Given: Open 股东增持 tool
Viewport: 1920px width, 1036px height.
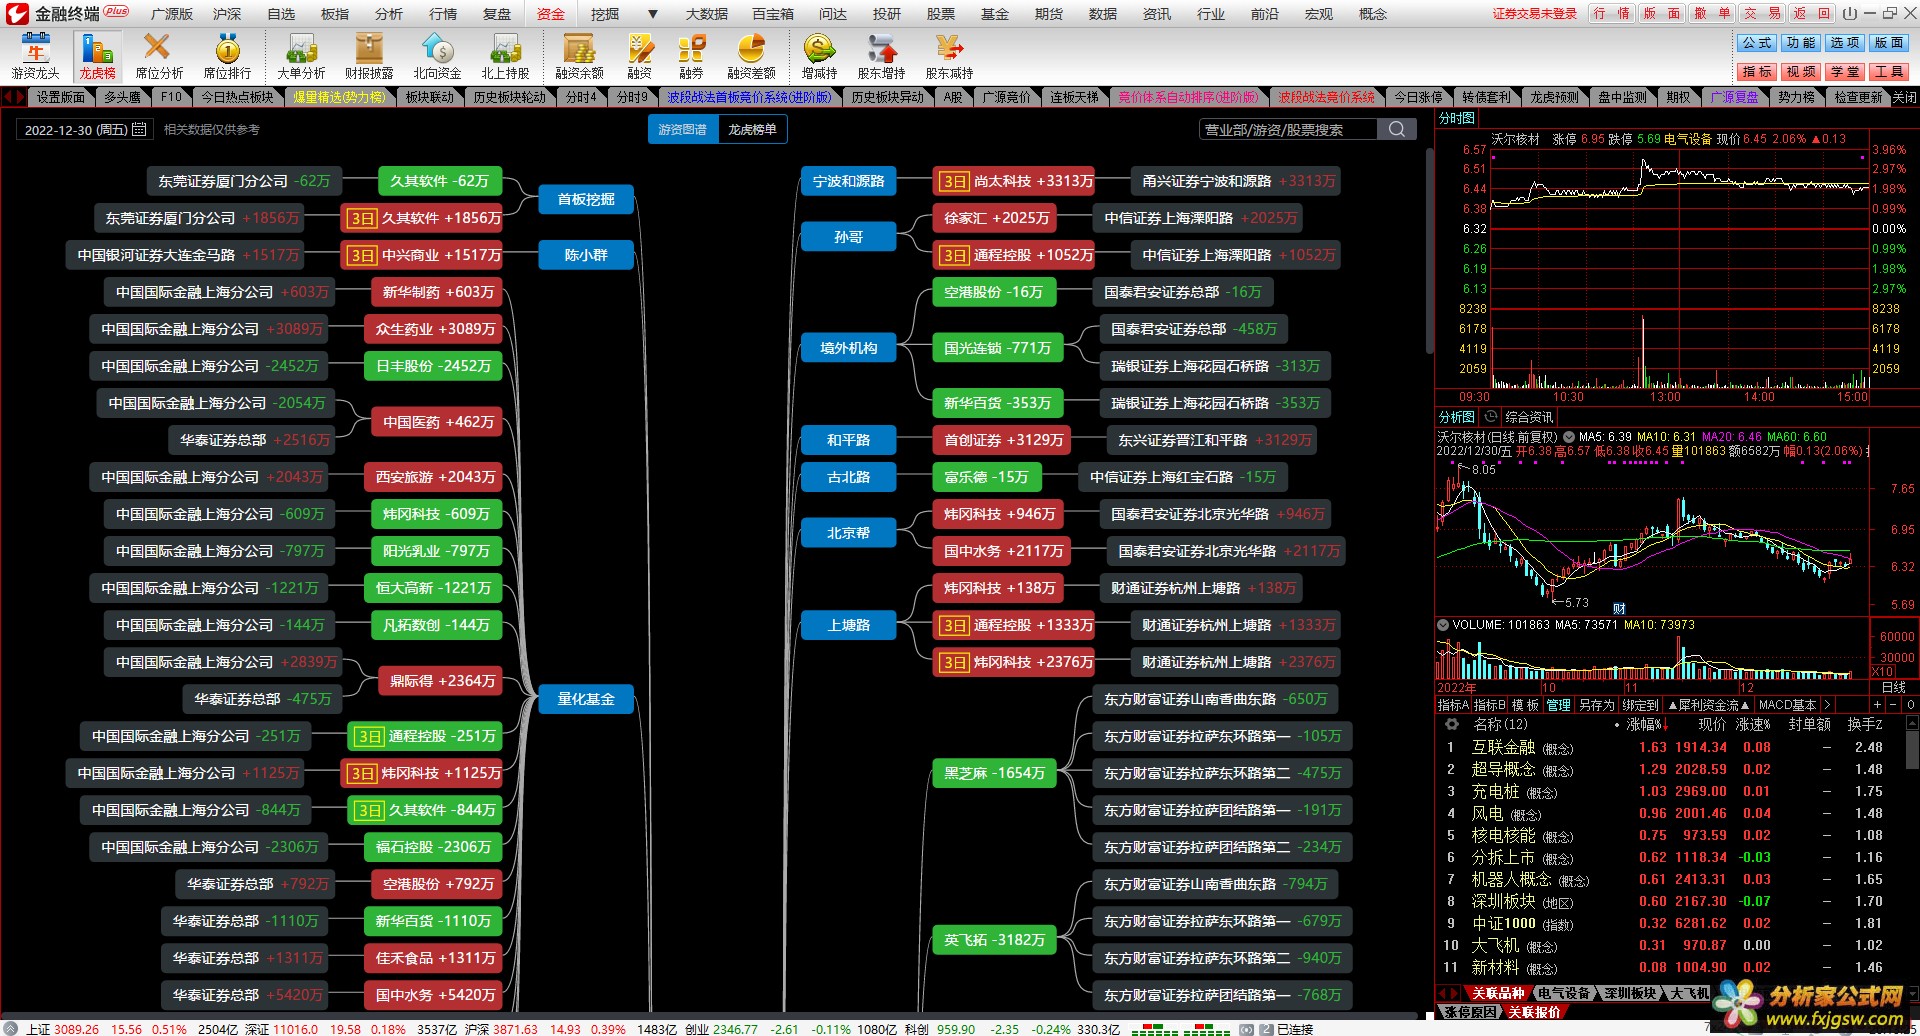Looking at the screenshot, I should [x=881, y=56].
